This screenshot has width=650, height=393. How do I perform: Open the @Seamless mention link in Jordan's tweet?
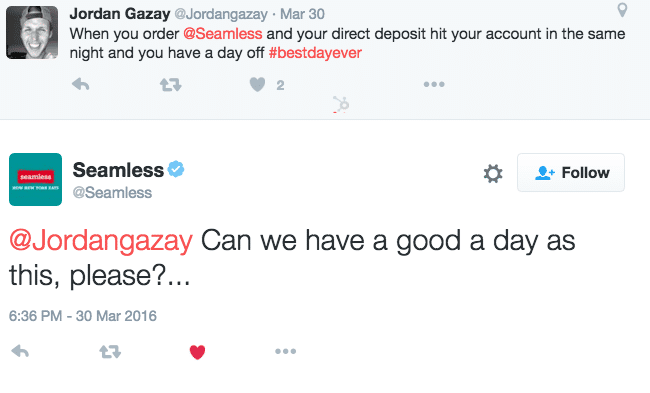pyautogui.click(x=223, y=34)
